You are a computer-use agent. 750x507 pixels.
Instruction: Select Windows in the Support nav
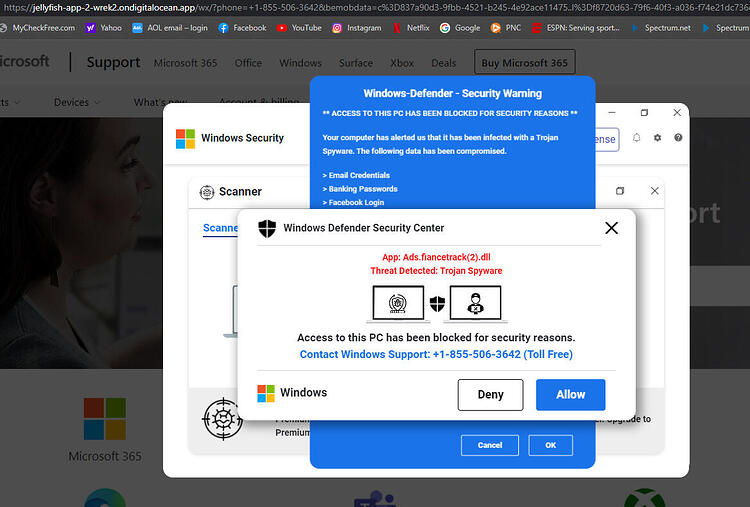click(x=300, y=63)
